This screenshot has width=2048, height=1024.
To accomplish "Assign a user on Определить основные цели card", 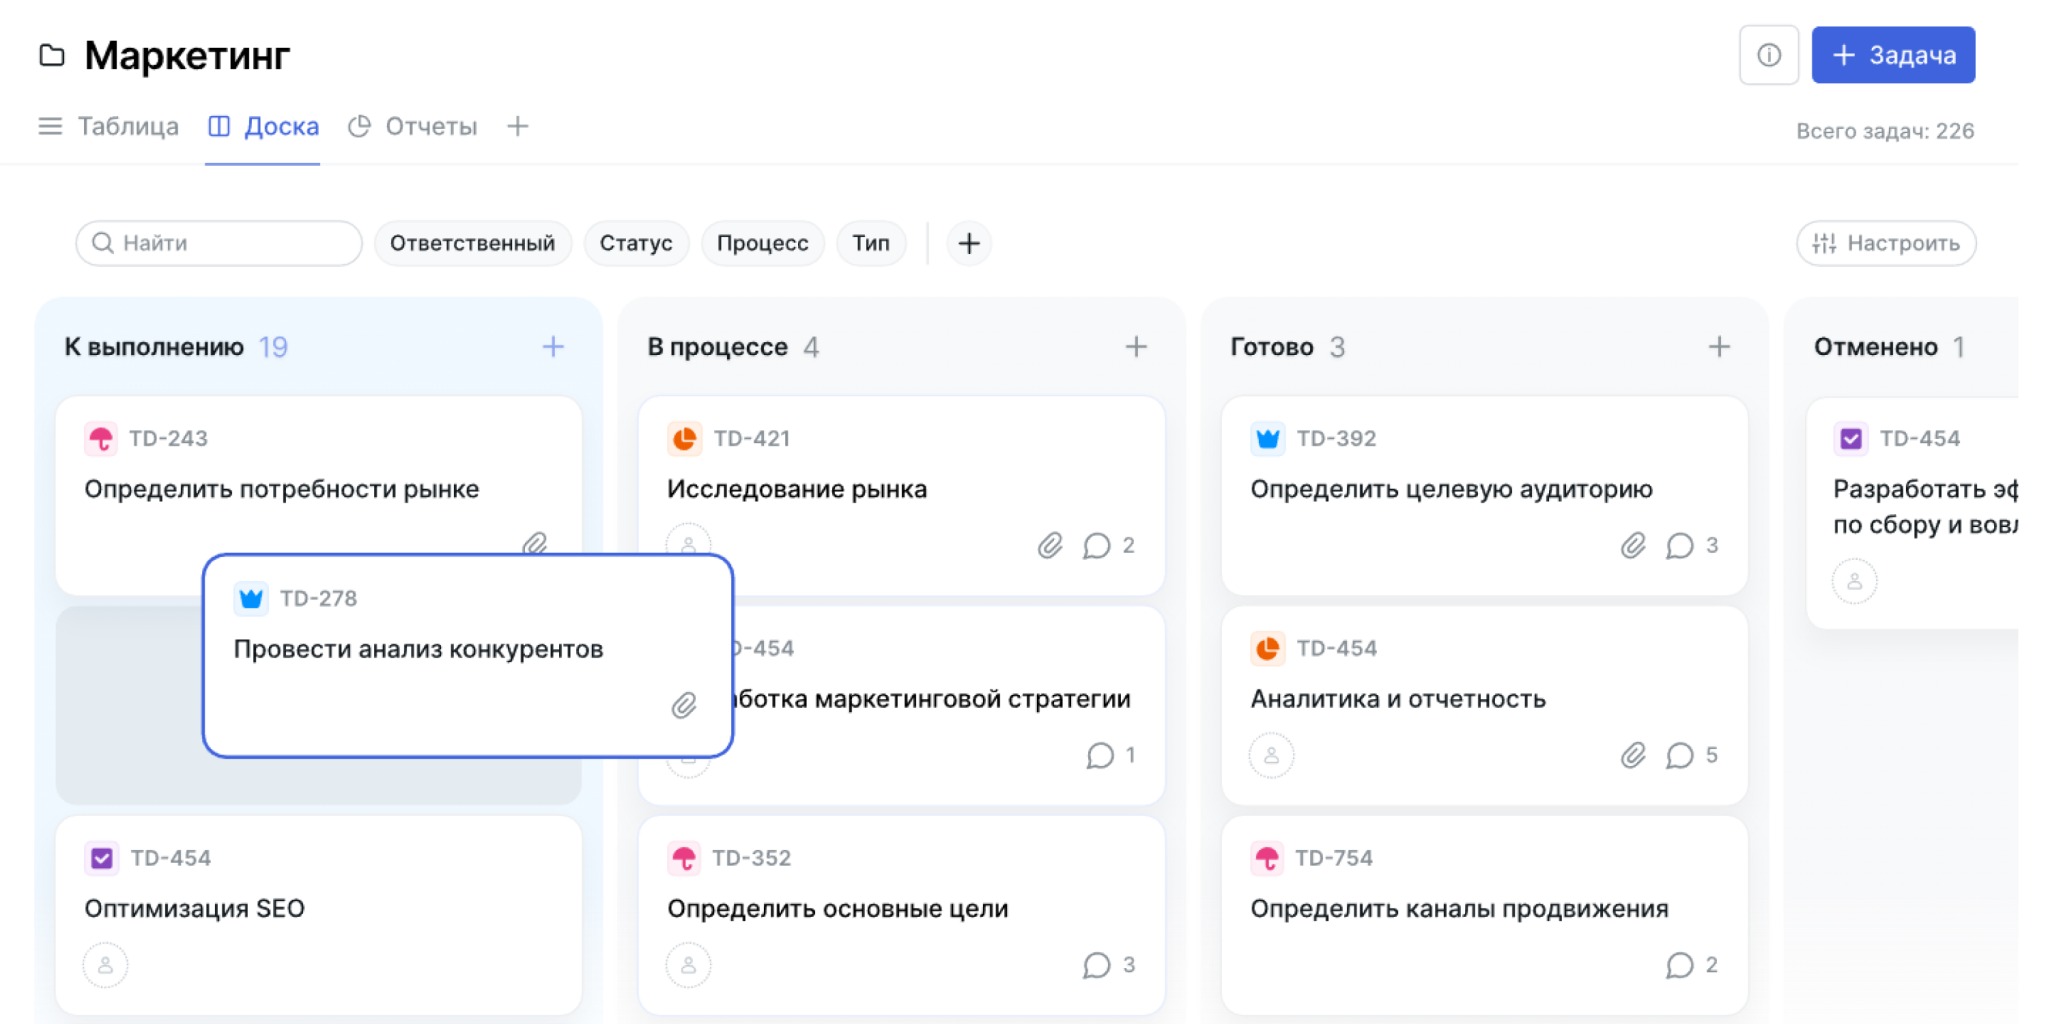I will coord(688,965).
